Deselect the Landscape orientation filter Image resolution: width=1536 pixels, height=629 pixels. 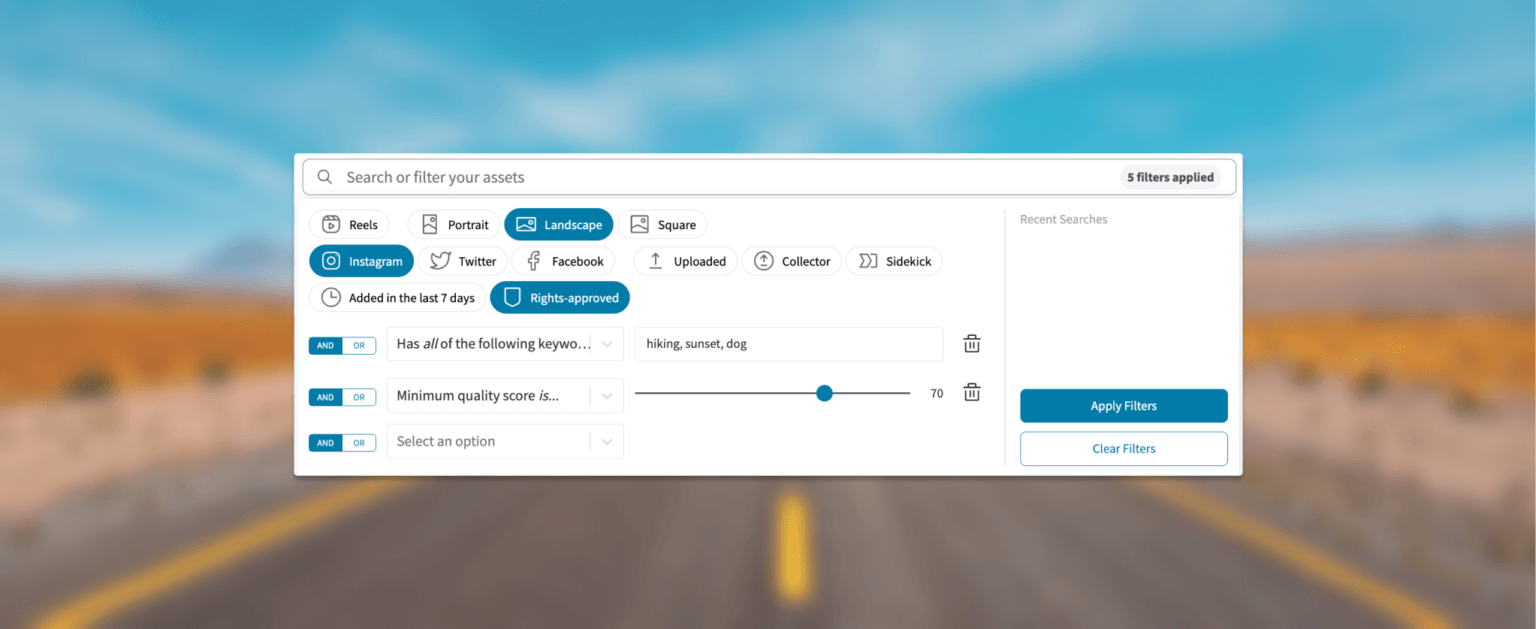point(558,225)
